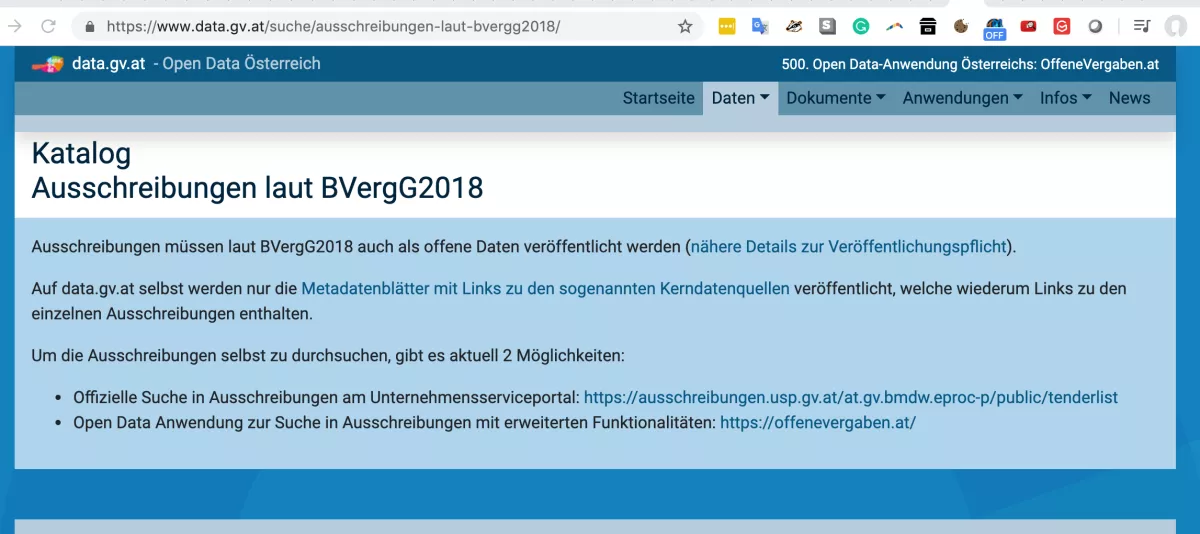Expand the Daten dropdown menu
The height and width of the screenshot is (534, 1200).
point(741,98)
